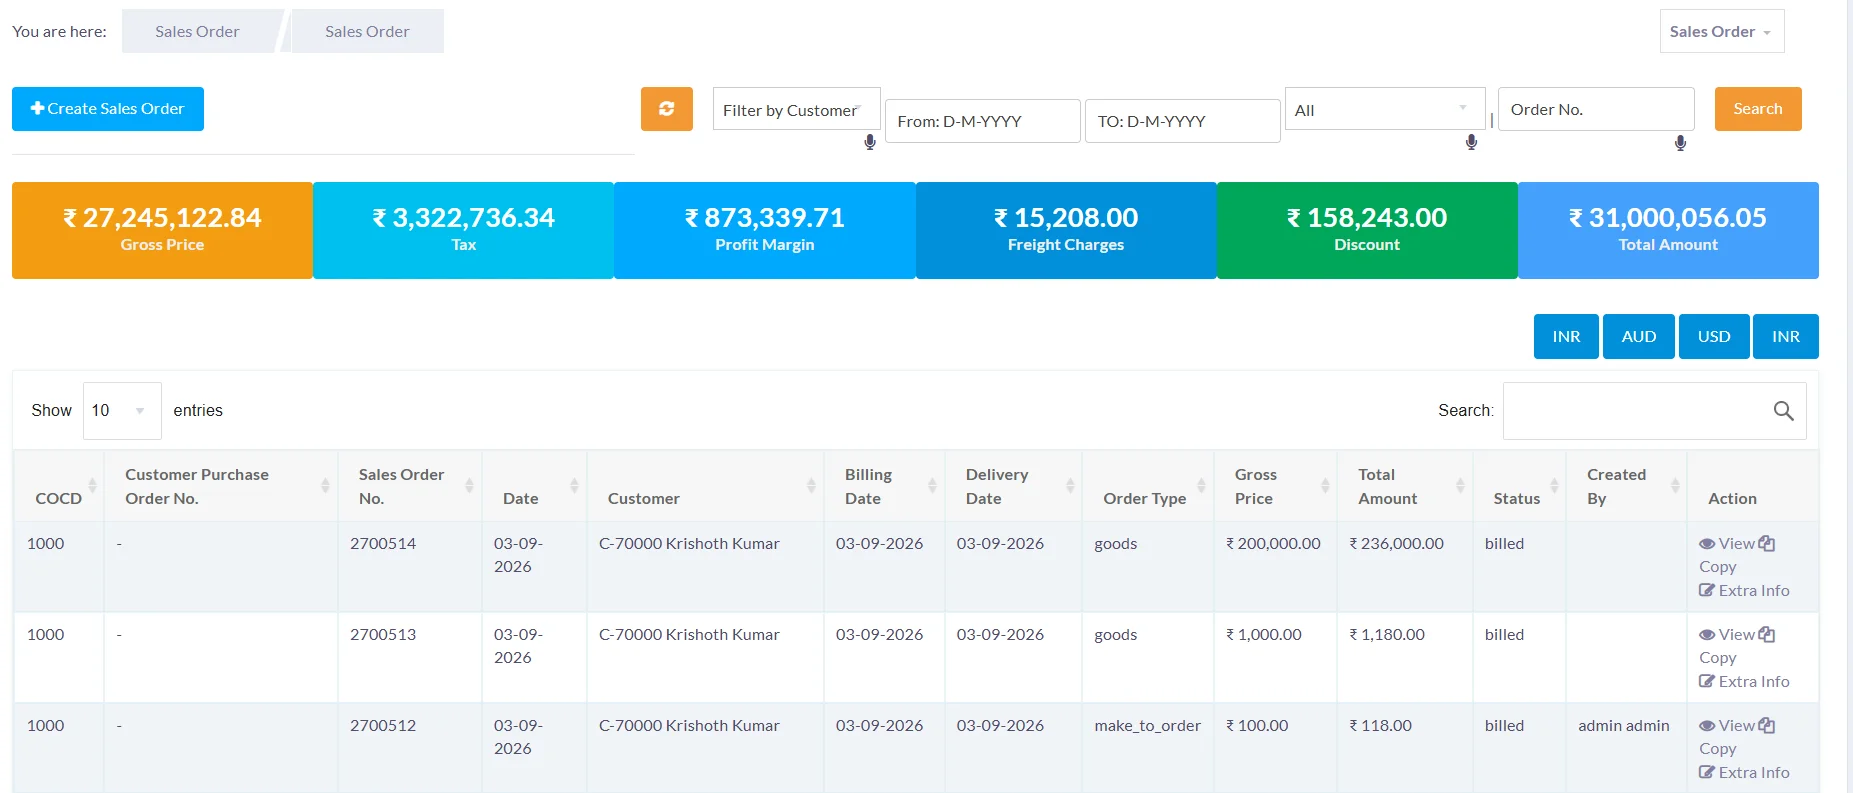The width and height of the screenshot is (1853, 793).
Task: Open the Sales Order dropdown at top right
Action: [1722, 31]
